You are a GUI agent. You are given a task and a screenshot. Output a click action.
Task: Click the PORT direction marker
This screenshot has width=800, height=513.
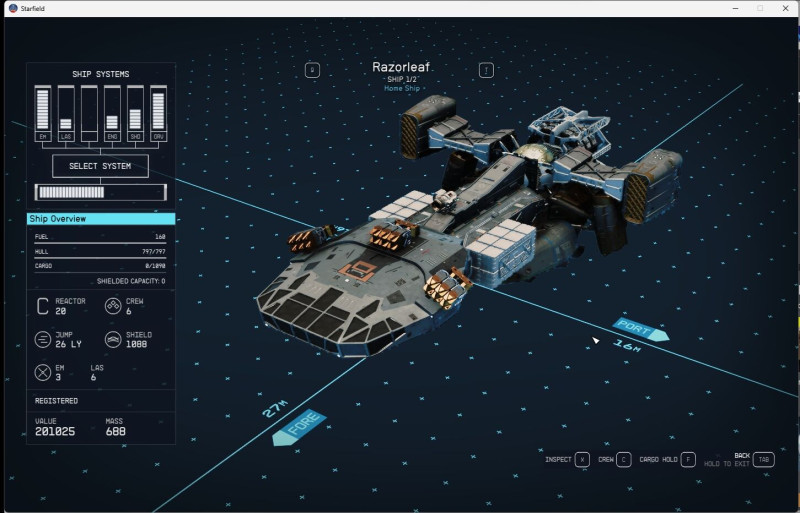(640, 329)
